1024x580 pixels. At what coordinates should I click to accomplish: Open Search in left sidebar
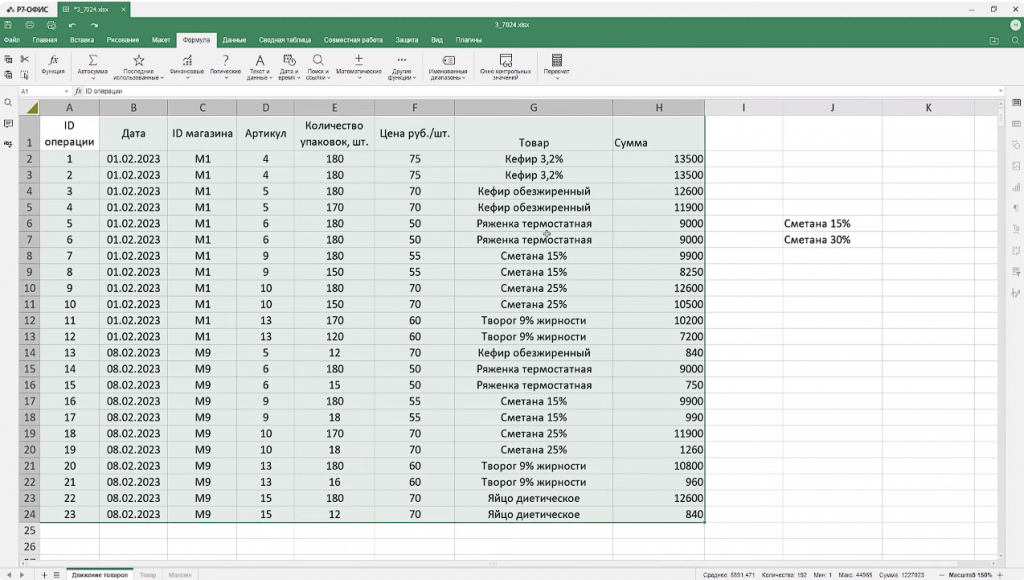[8, 103]
